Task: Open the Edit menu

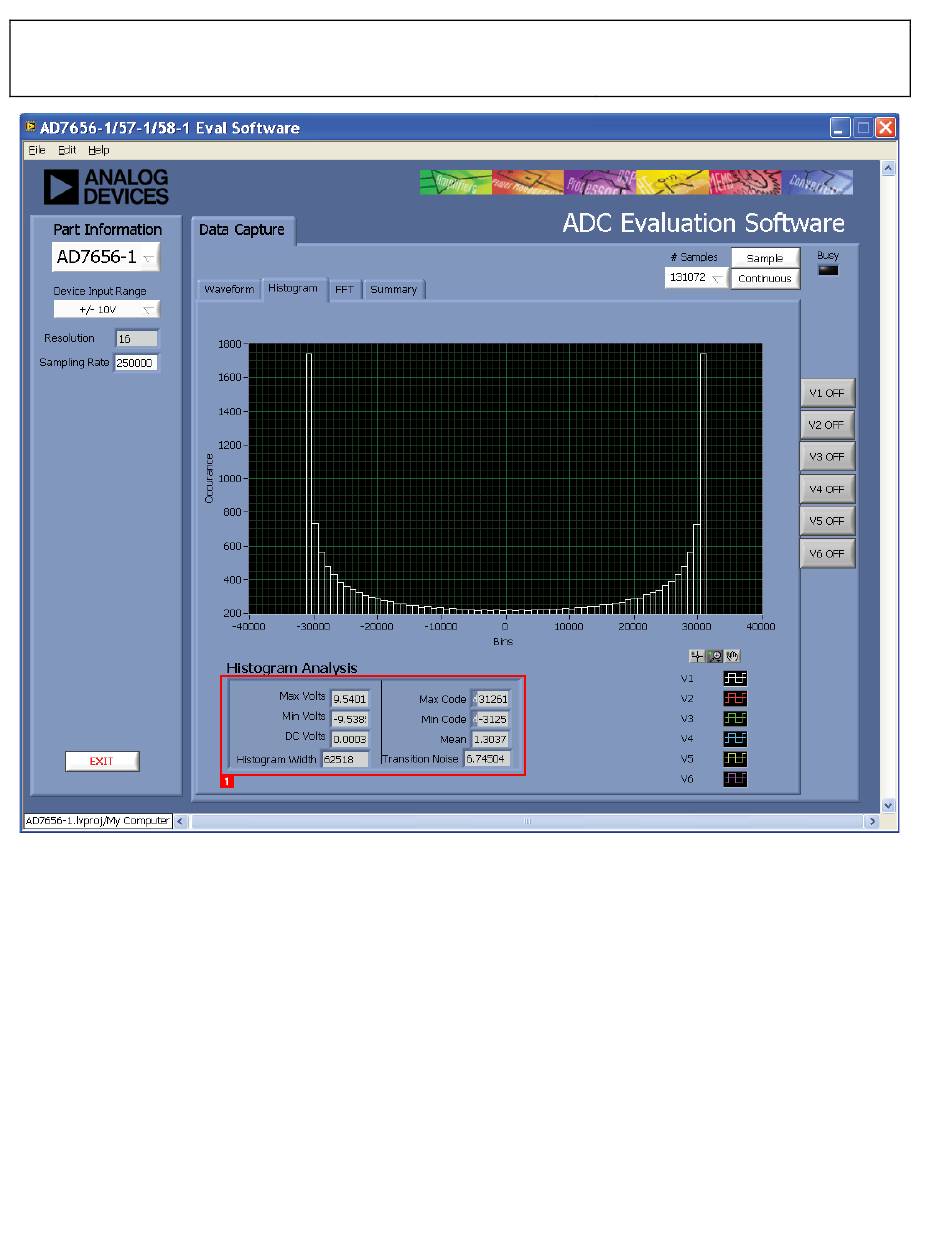Action: [67, 150]
